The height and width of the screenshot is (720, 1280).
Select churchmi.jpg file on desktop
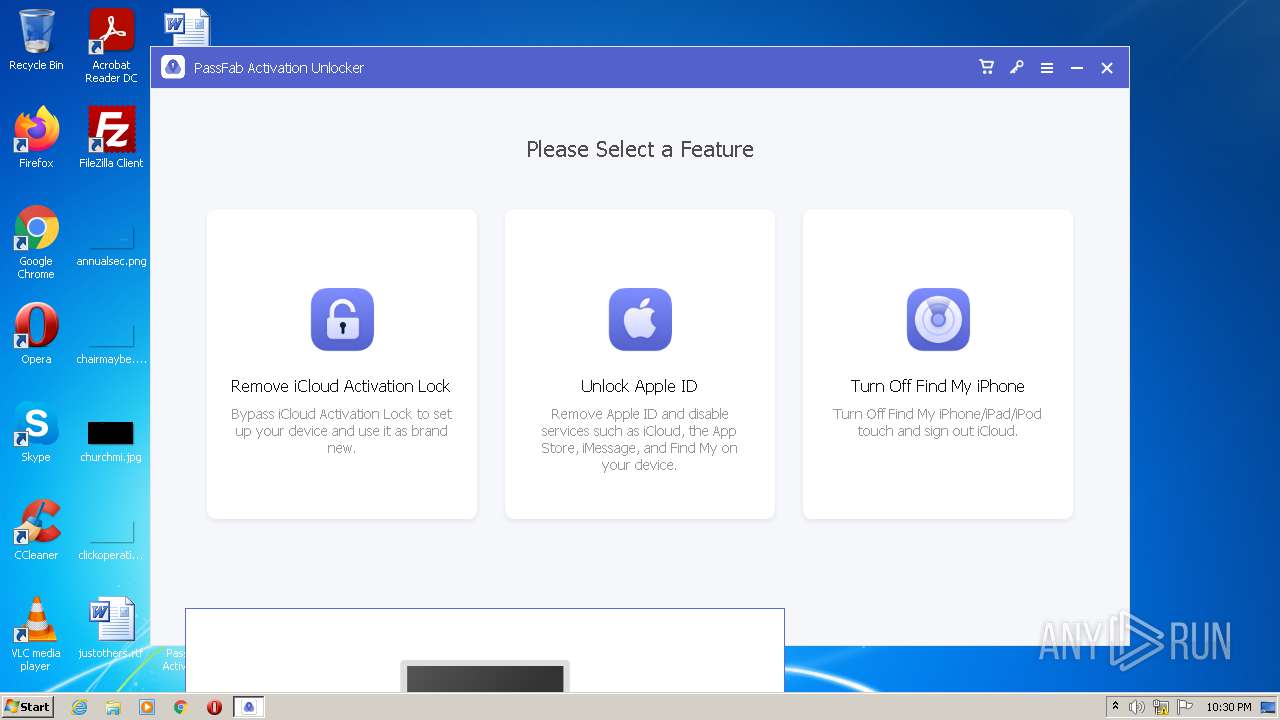111,440
